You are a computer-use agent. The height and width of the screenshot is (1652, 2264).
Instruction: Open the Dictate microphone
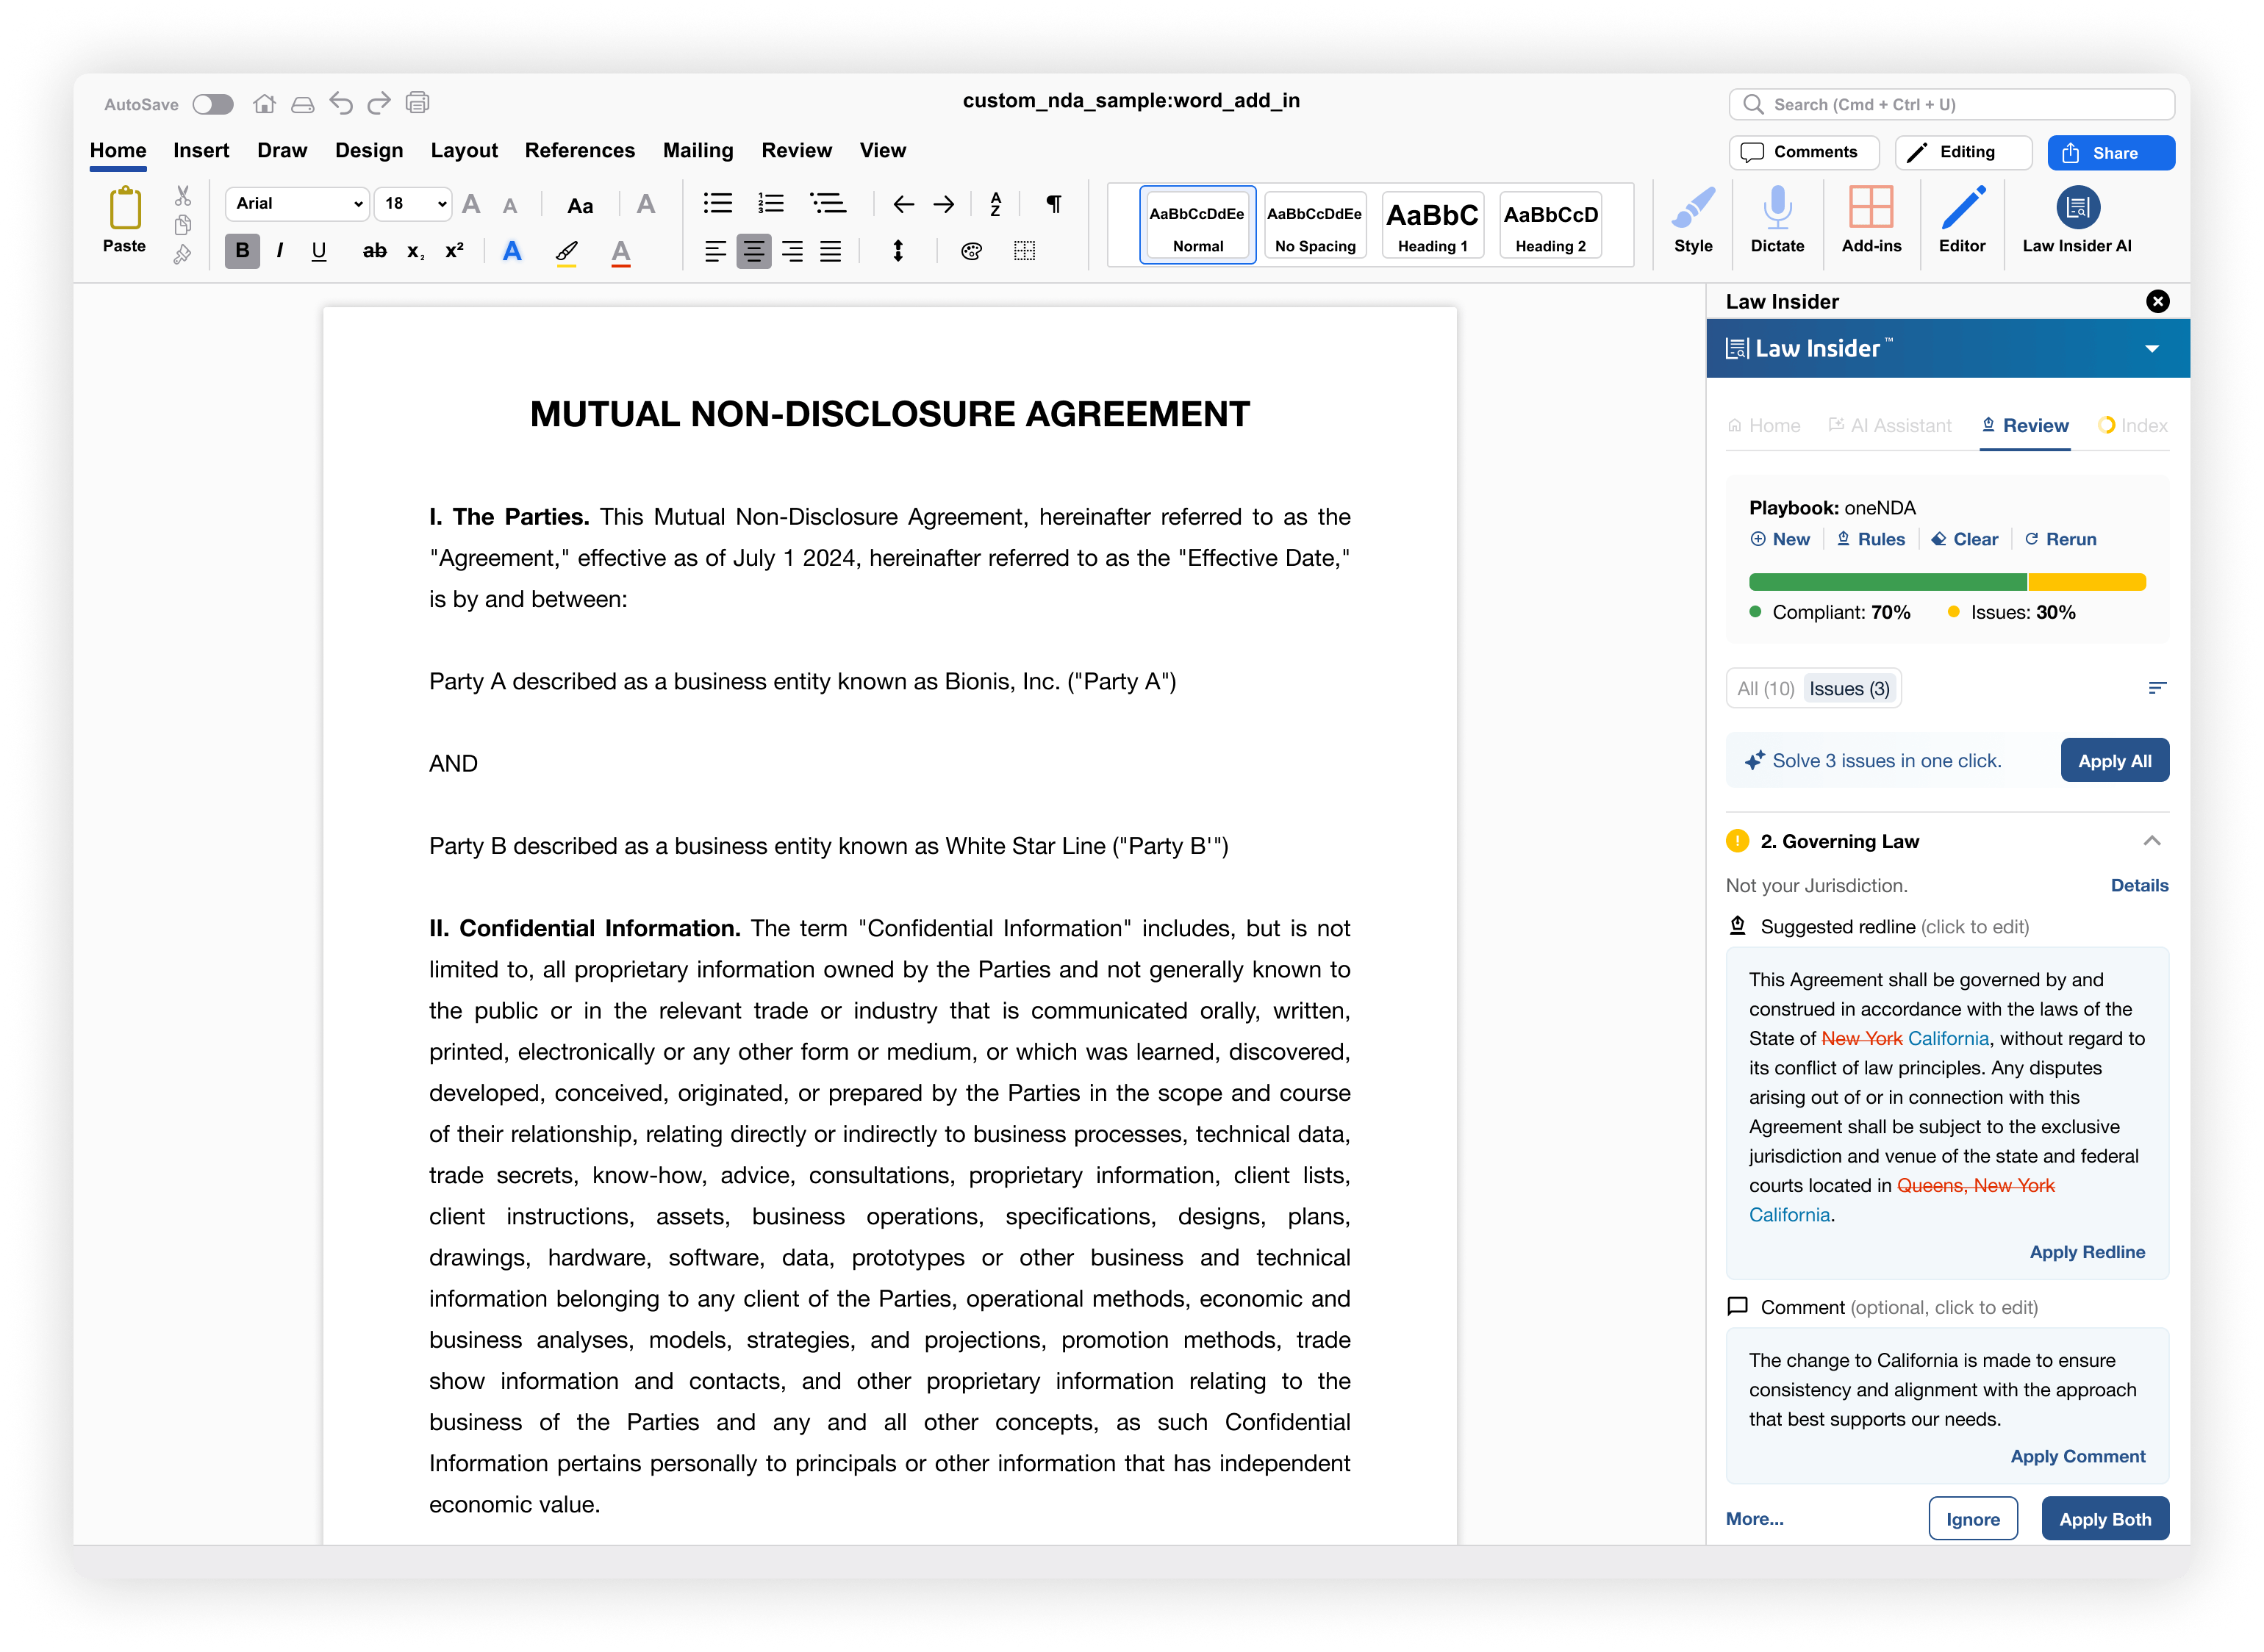[x=1777, y=220]
